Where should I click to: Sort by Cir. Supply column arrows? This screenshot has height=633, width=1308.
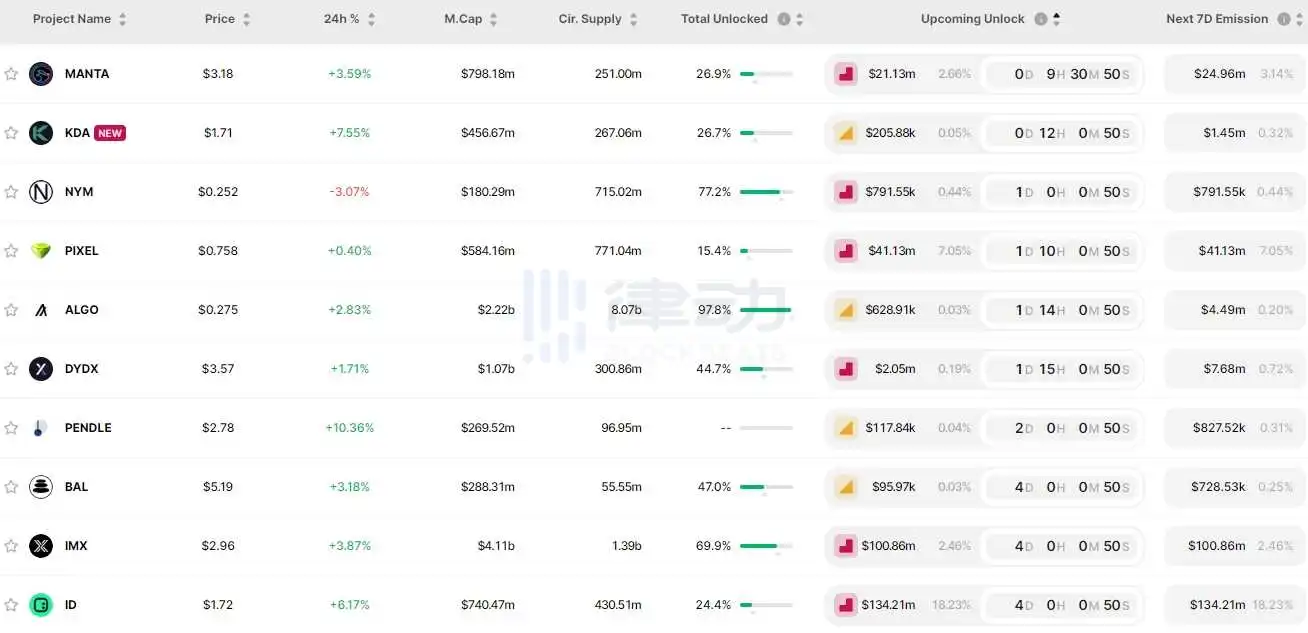click(632, 20)
